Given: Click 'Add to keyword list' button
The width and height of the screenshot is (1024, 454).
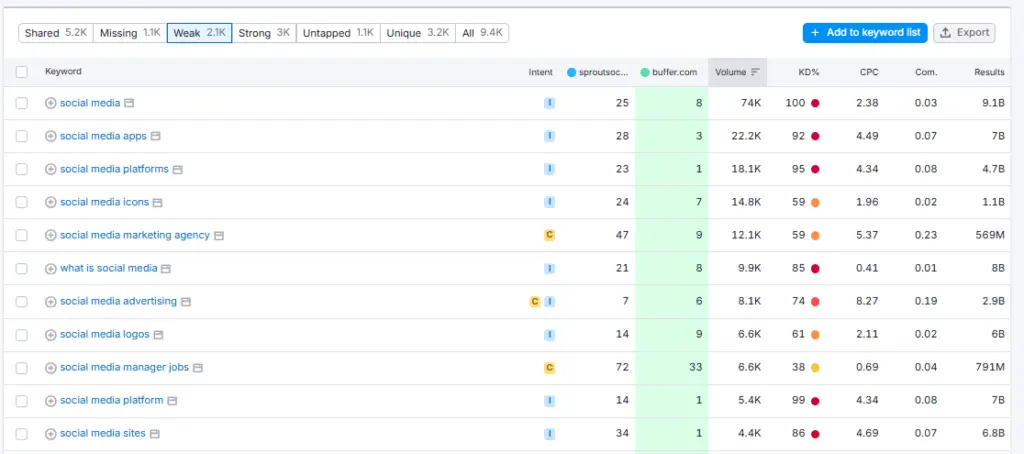Looking at the screenshot, I should coord(864,33).
